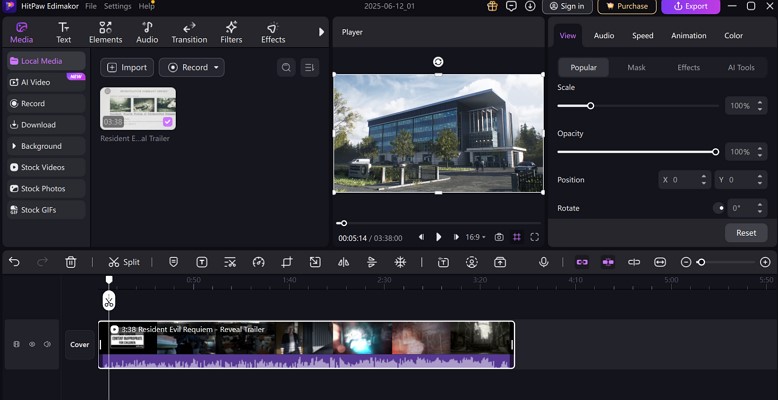Click the Position X input field

685,180
